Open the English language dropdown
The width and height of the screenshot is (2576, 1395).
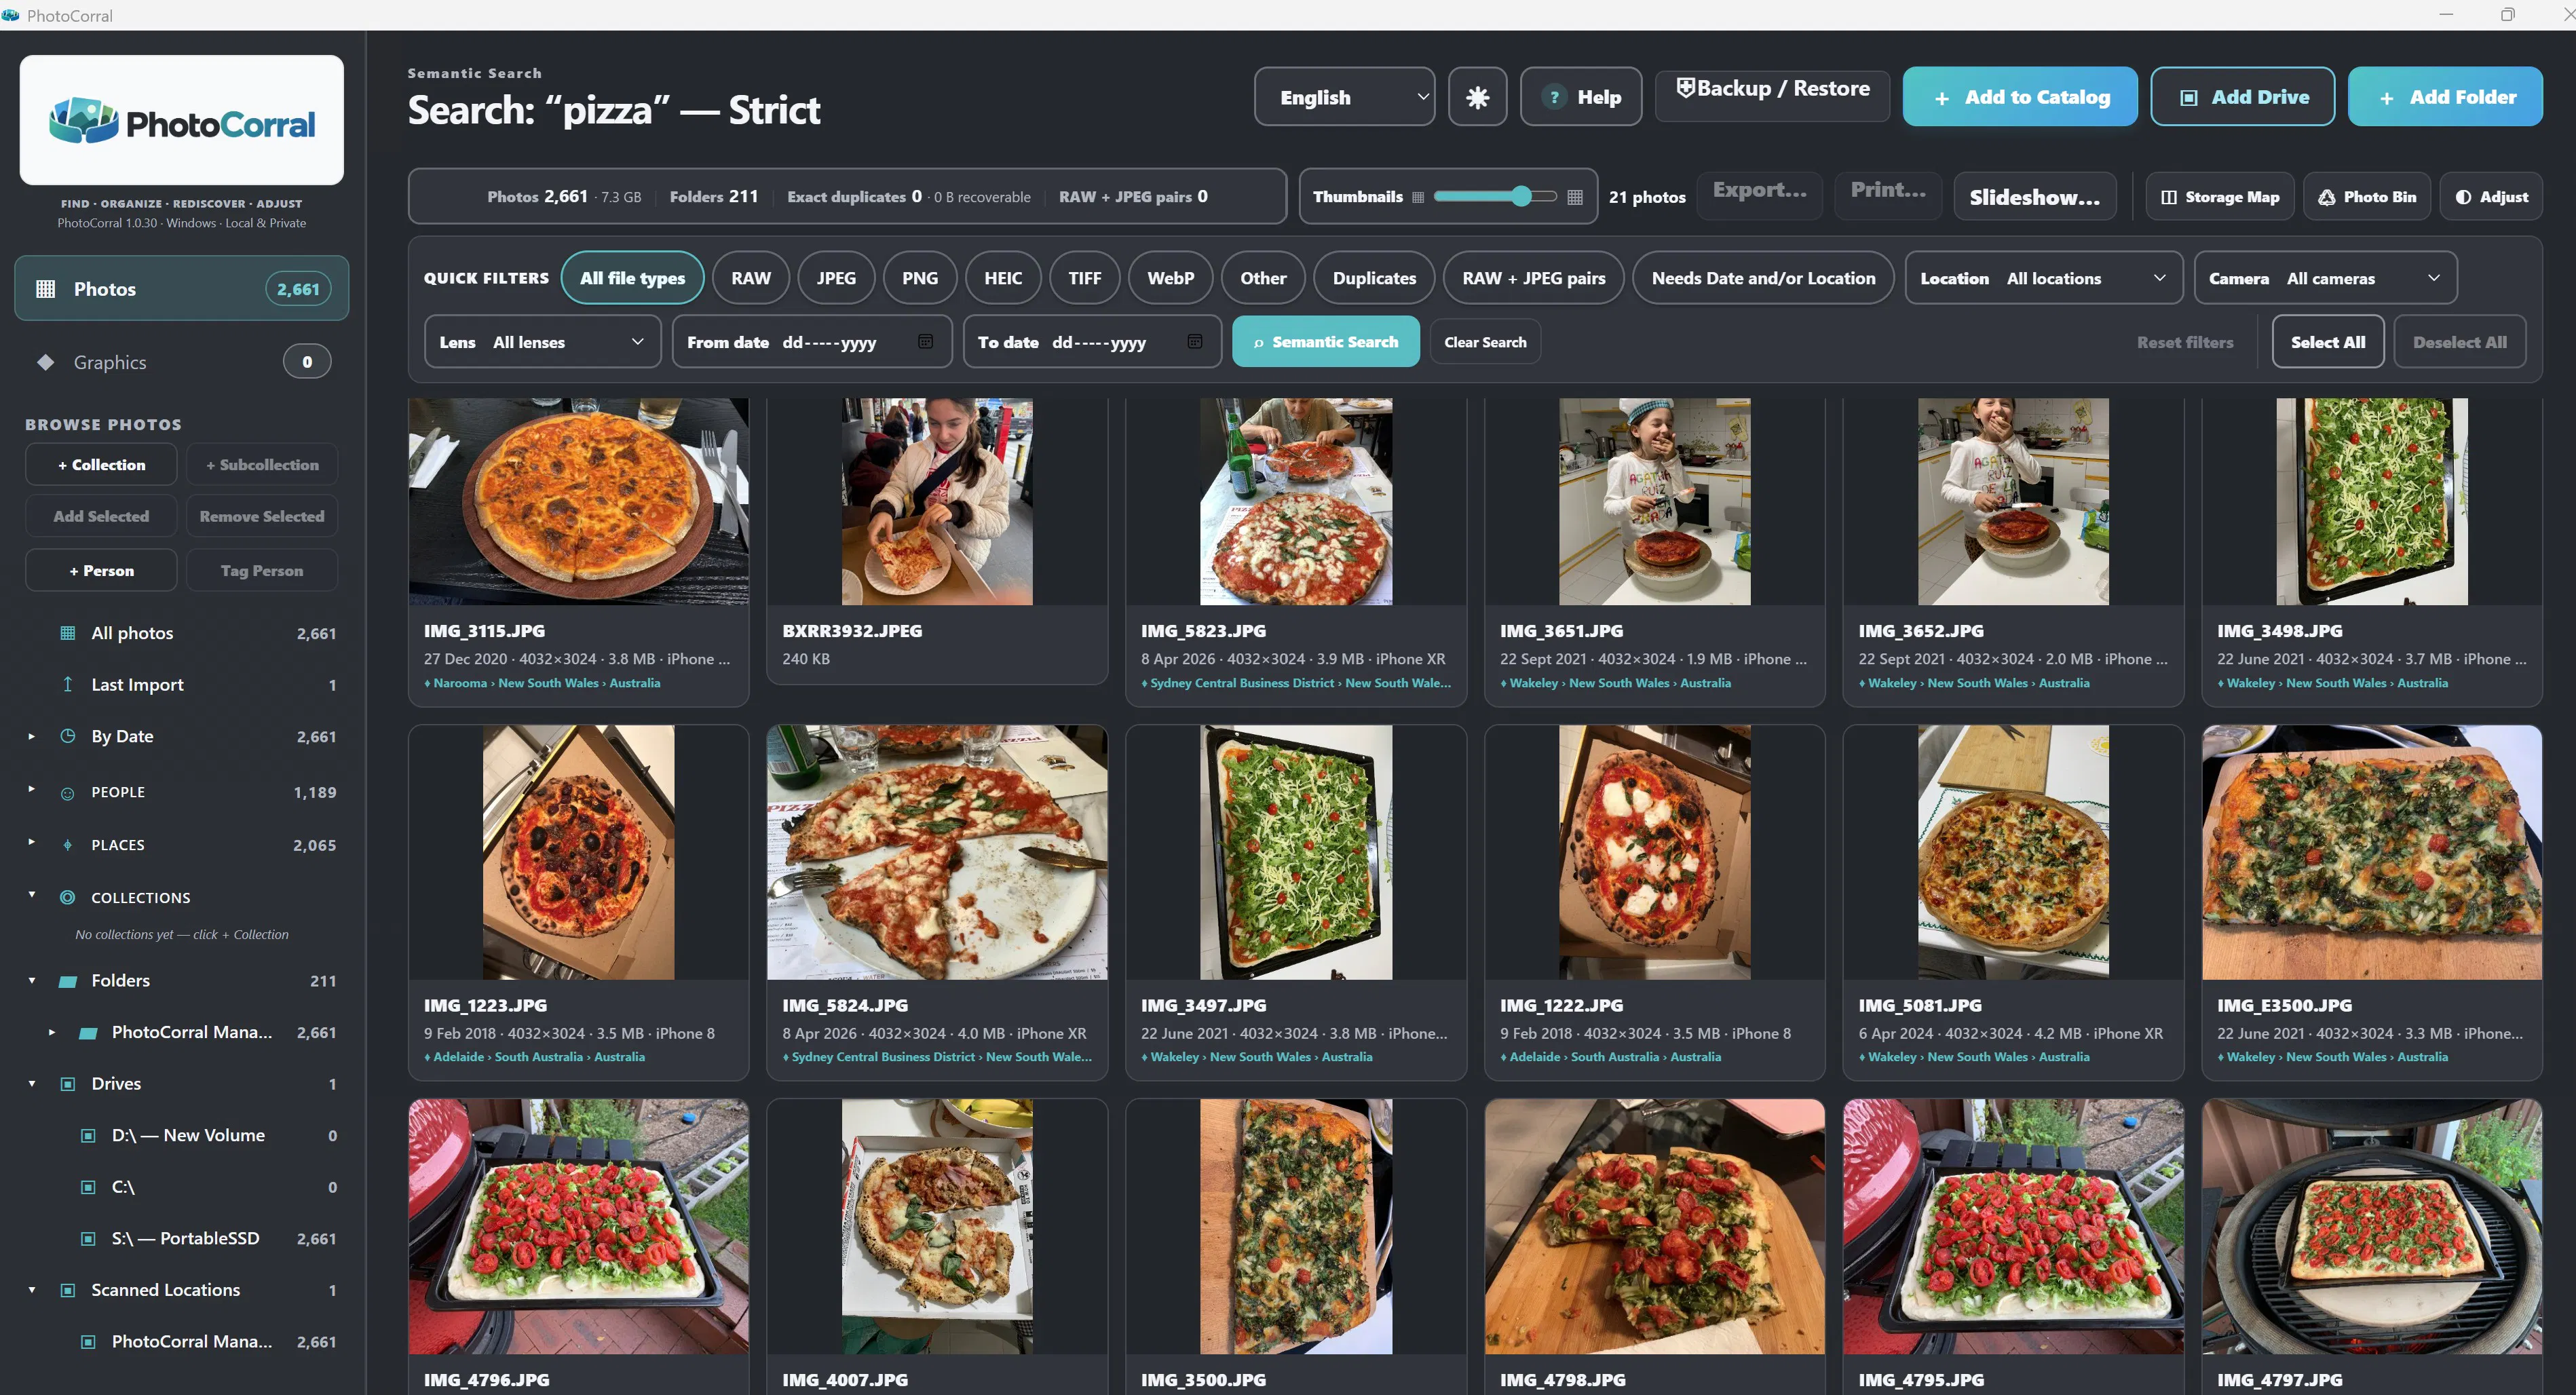(x=1344, y=97)
